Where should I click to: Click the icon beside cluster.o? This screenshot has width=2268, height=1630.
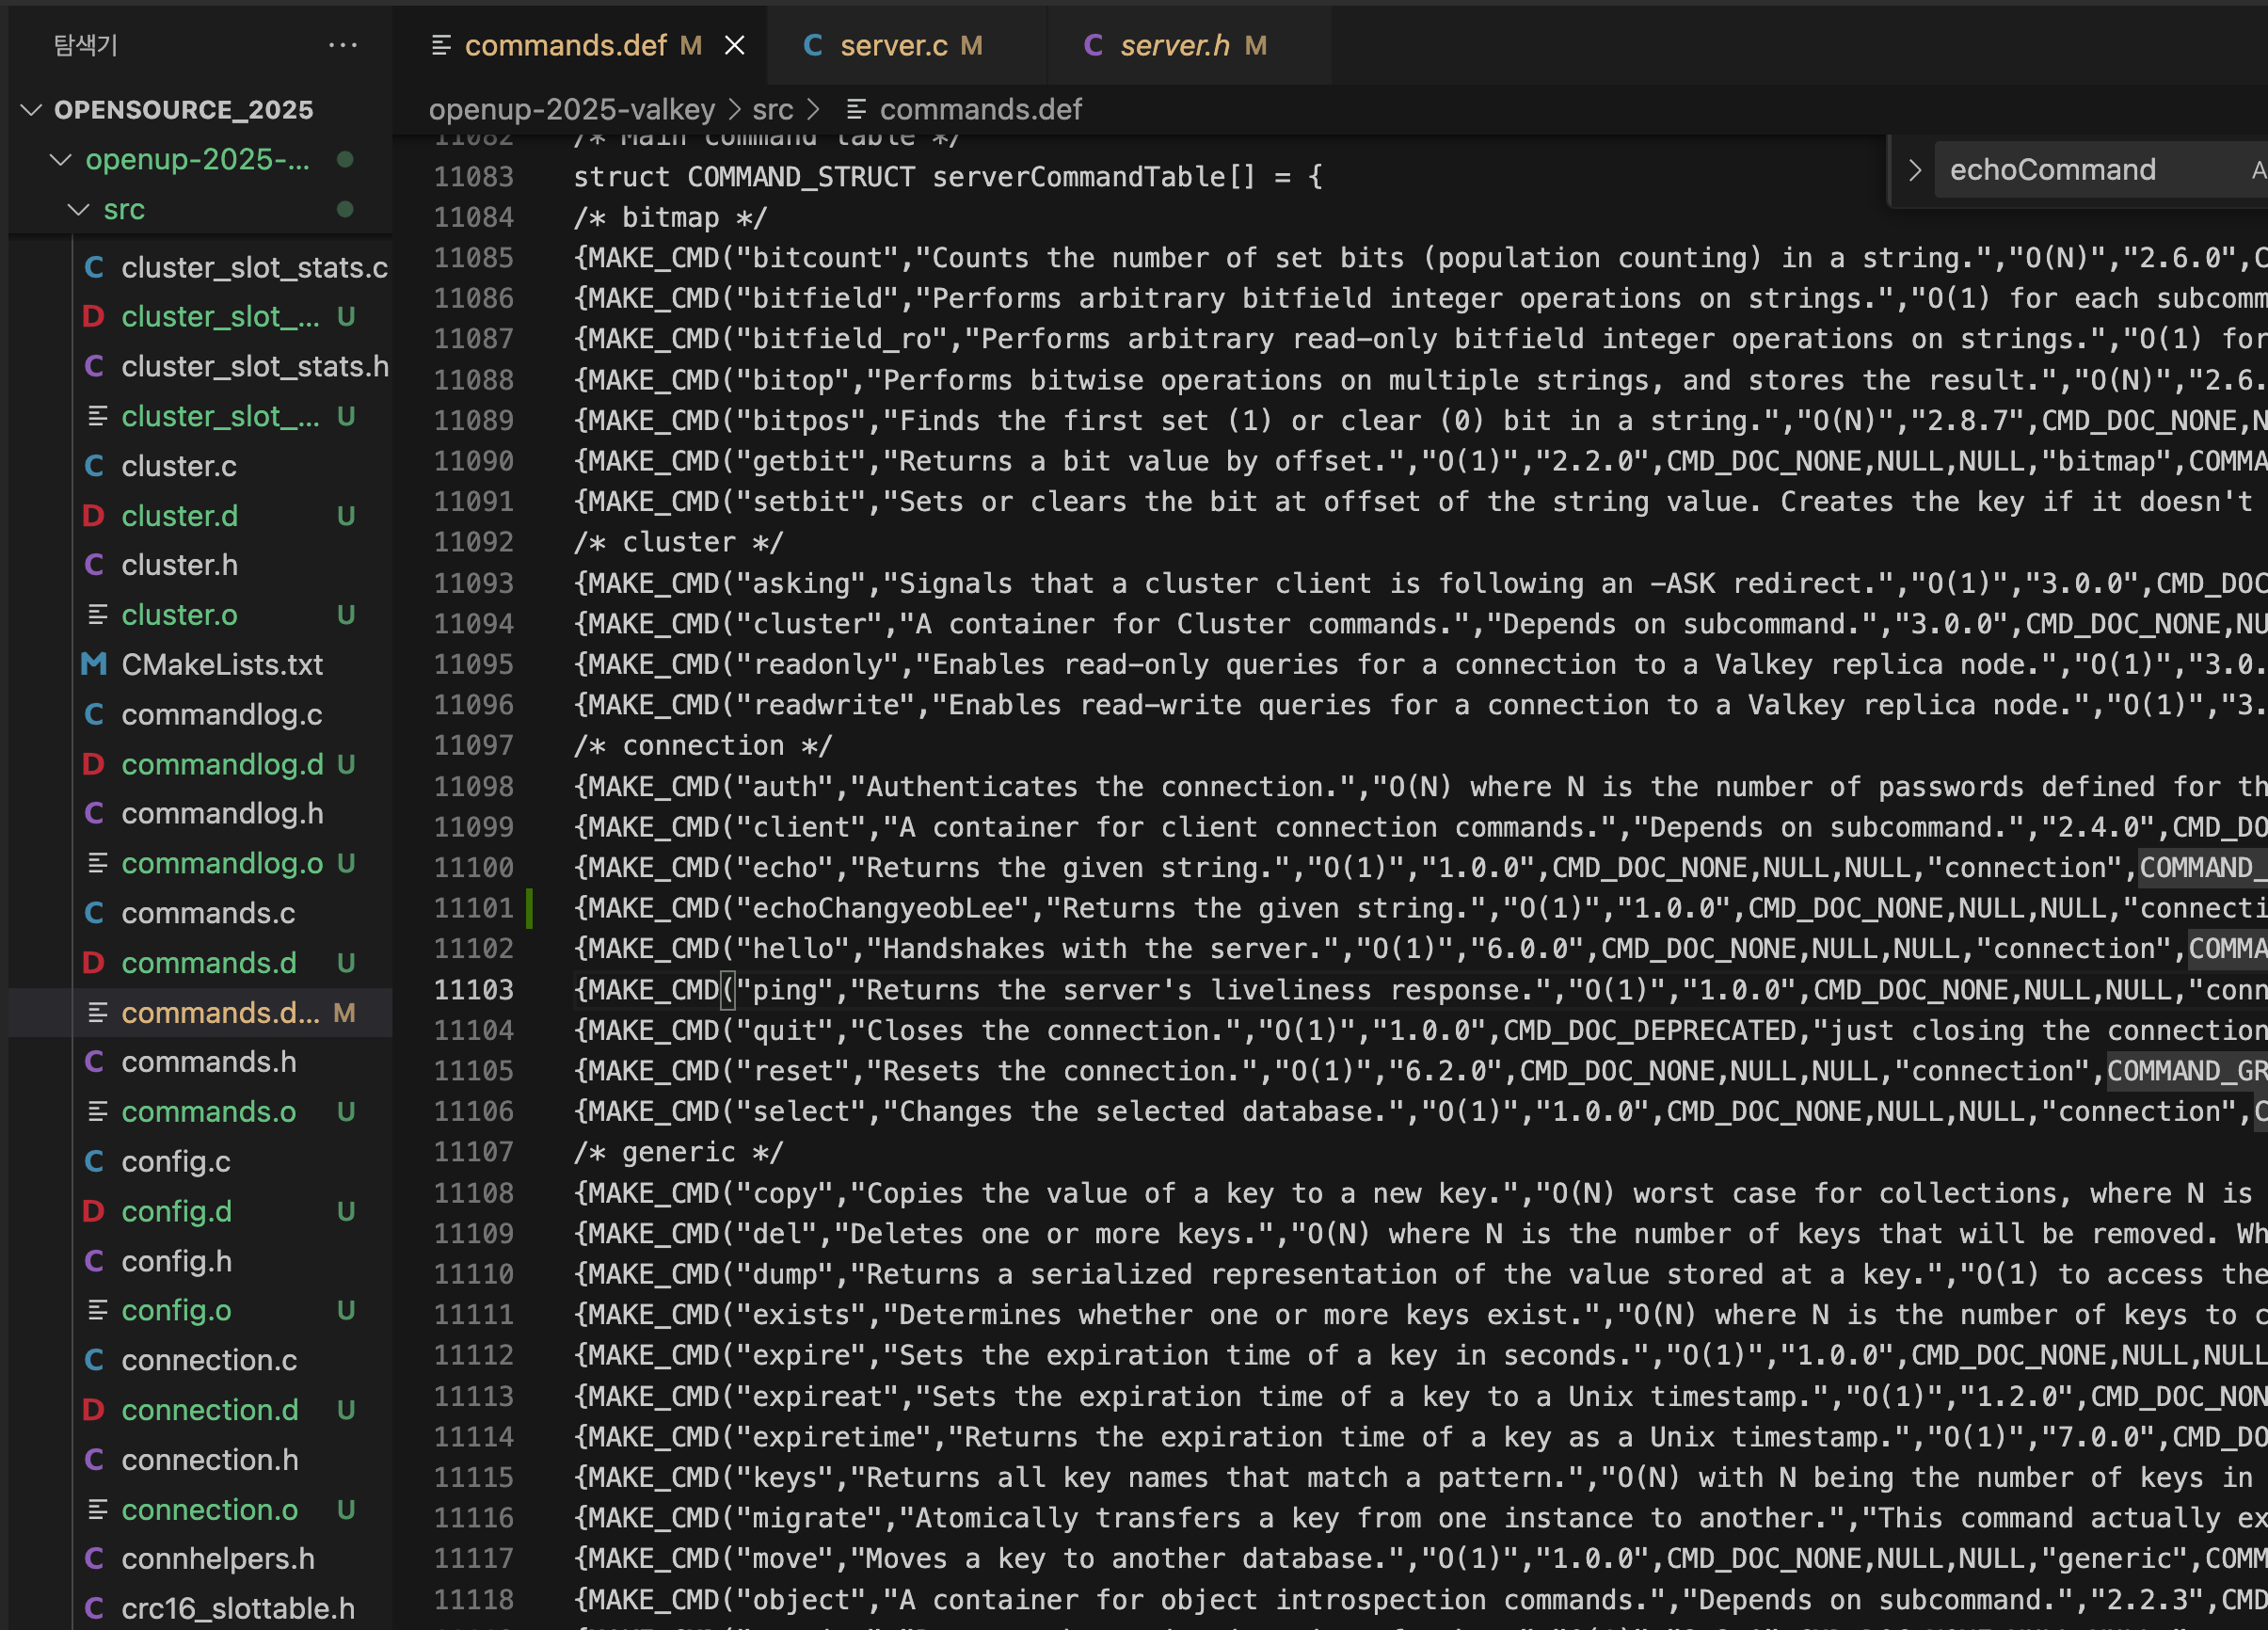click(x=97, y=615)
